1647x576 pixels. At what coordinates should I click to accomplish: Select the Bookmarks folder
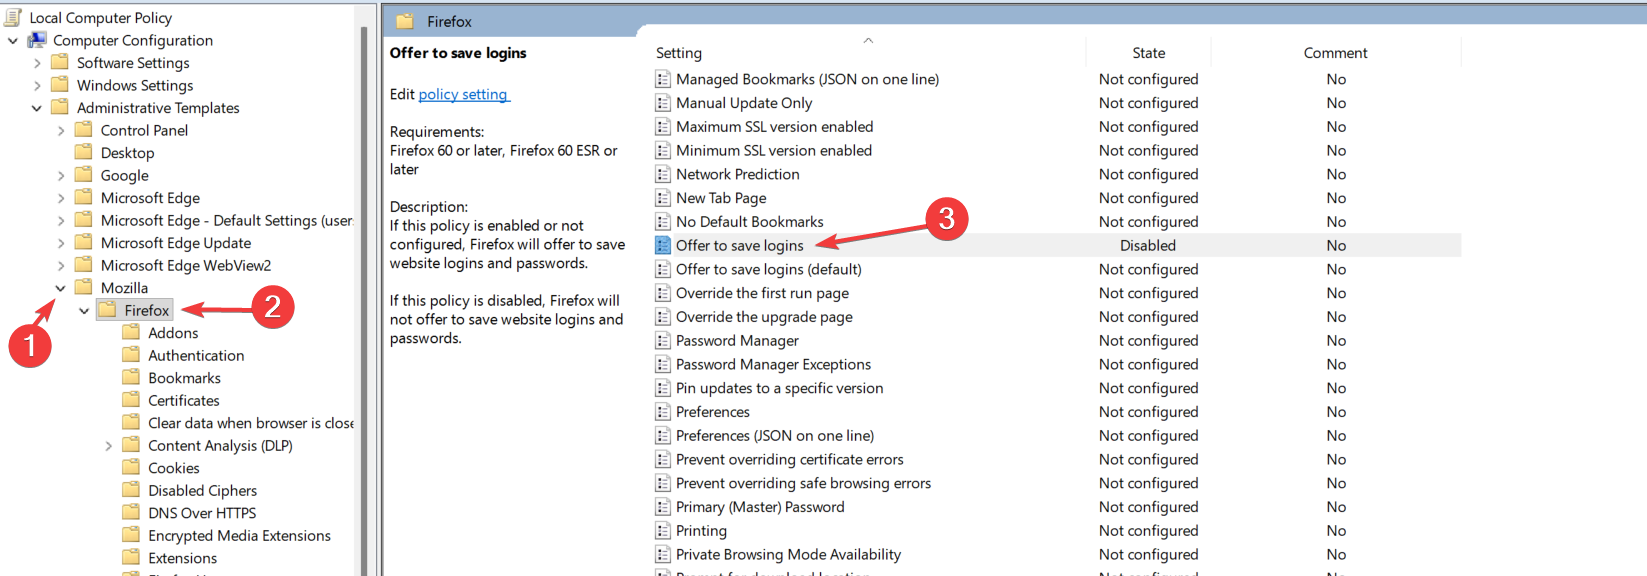pos(184,378)
